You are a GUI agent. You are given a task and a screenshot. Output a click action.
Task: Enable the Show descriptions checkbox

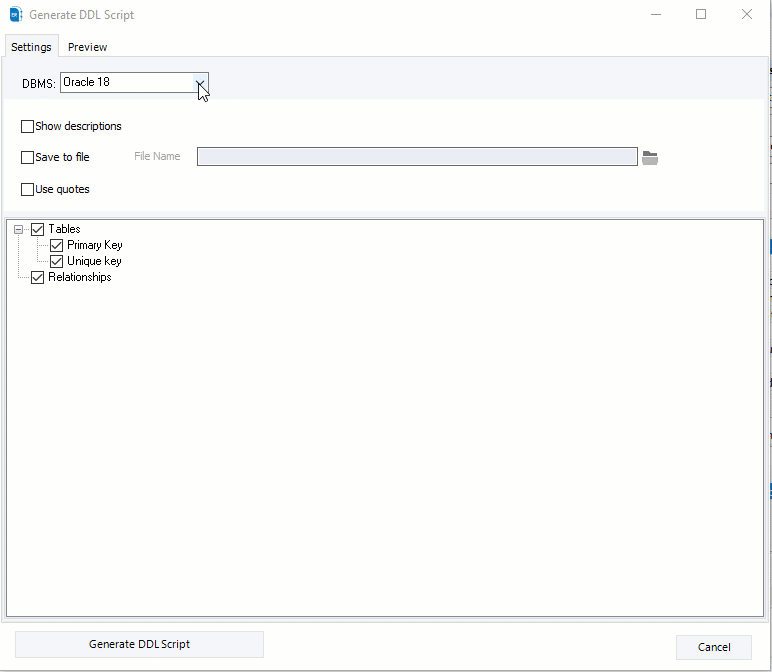coord(28,127)
